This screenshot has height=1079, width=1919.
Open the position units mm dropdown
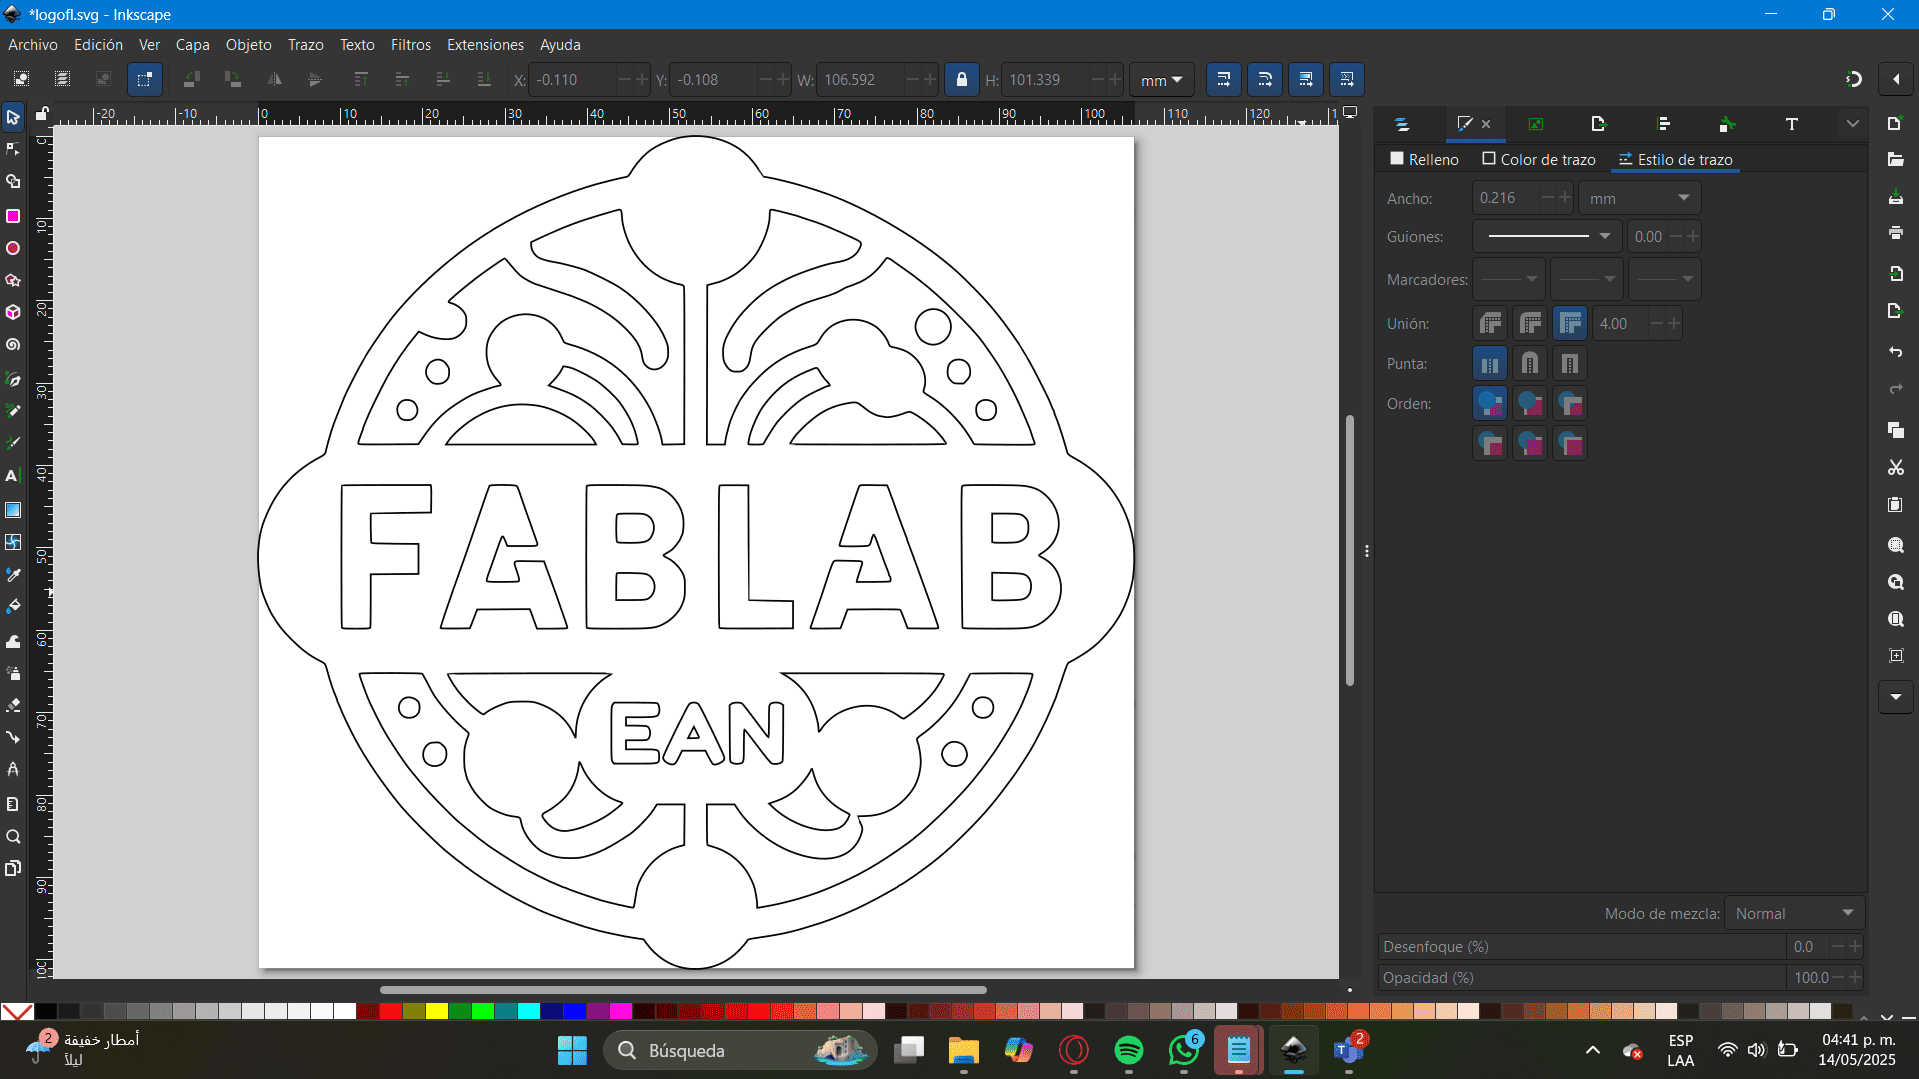tap(1161, 80)
